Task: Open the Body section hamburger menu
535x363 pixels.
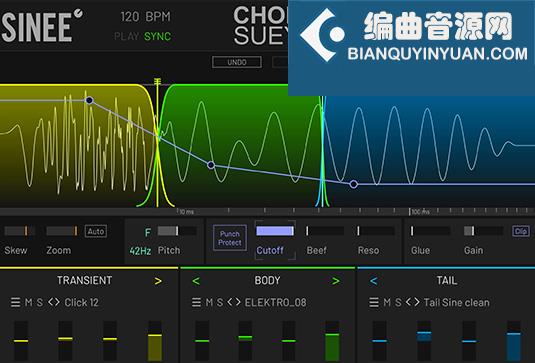Action: (x=196, y=302)
